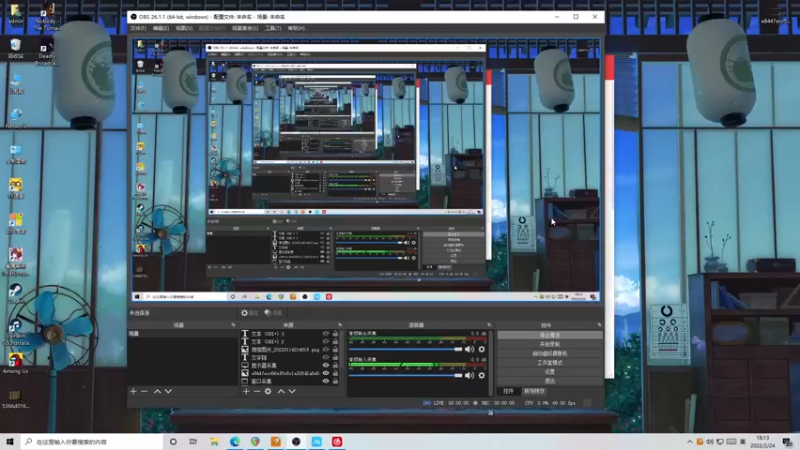The image size is (800, 450).
Task: Open the admin folder on the desktop
Action: [15, 14]
